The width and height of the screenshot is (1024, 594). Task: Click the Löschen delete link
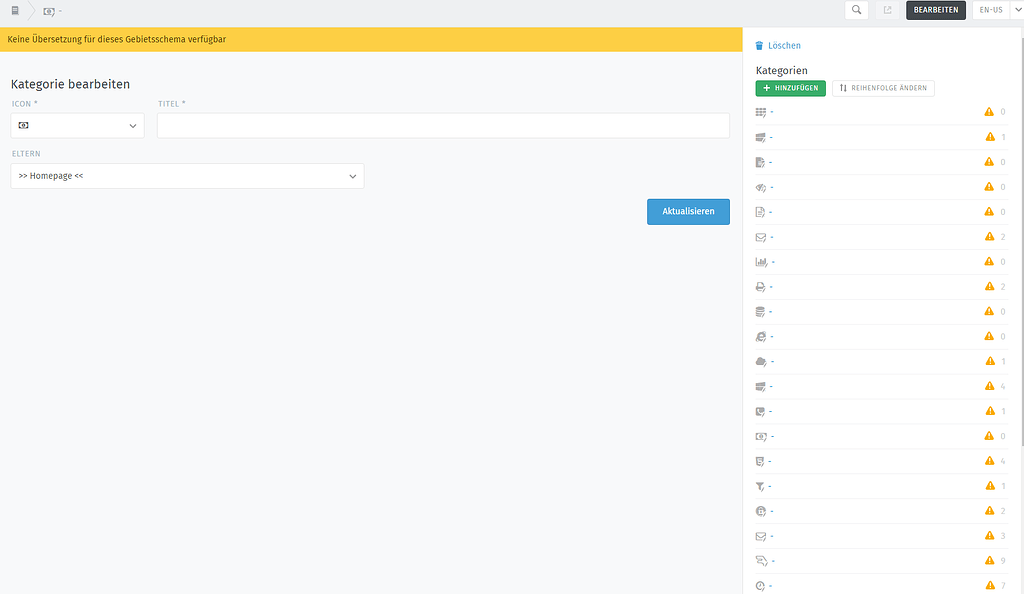(778, 46)
